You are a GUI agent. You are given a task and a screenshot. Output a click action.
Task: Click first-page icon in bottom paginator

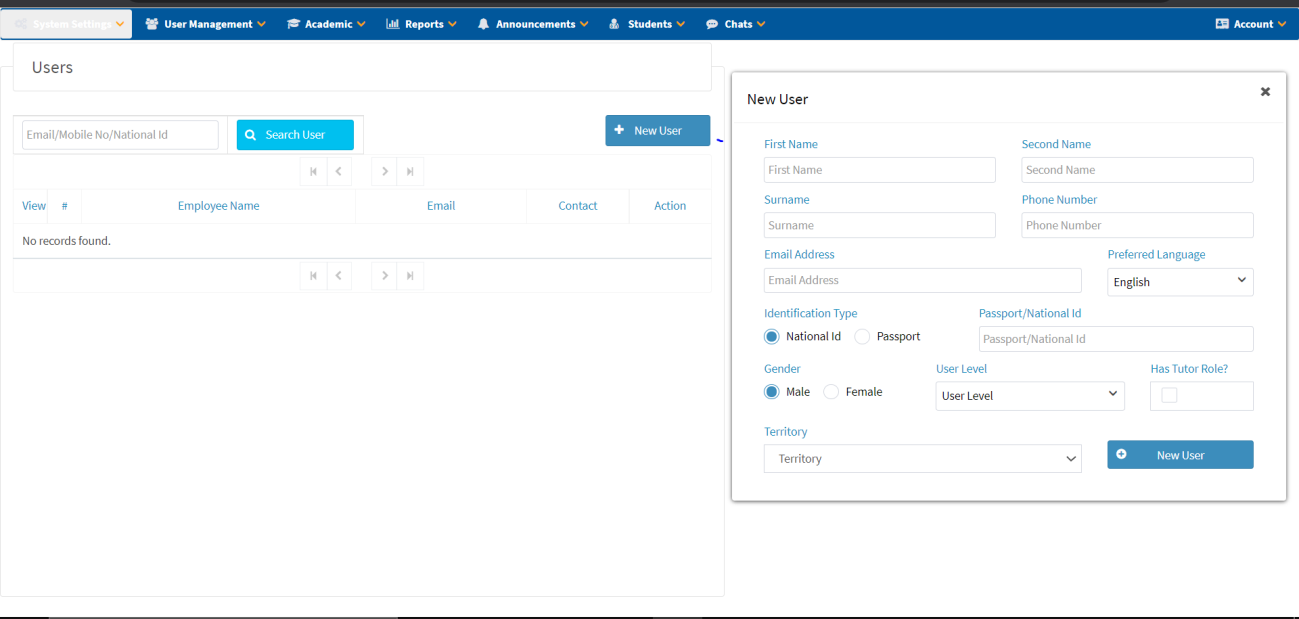[313, 276]
